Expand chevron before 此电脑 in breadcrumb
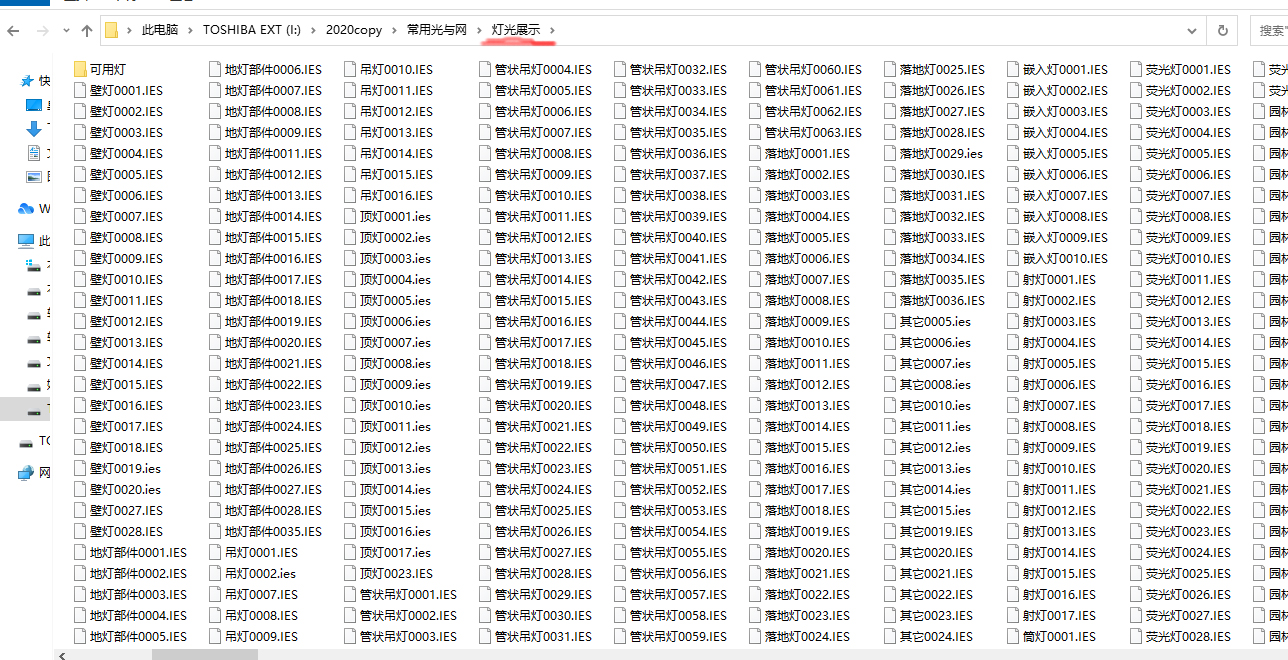The width and height of the screenshot is (1288, 660). [129, 30]
